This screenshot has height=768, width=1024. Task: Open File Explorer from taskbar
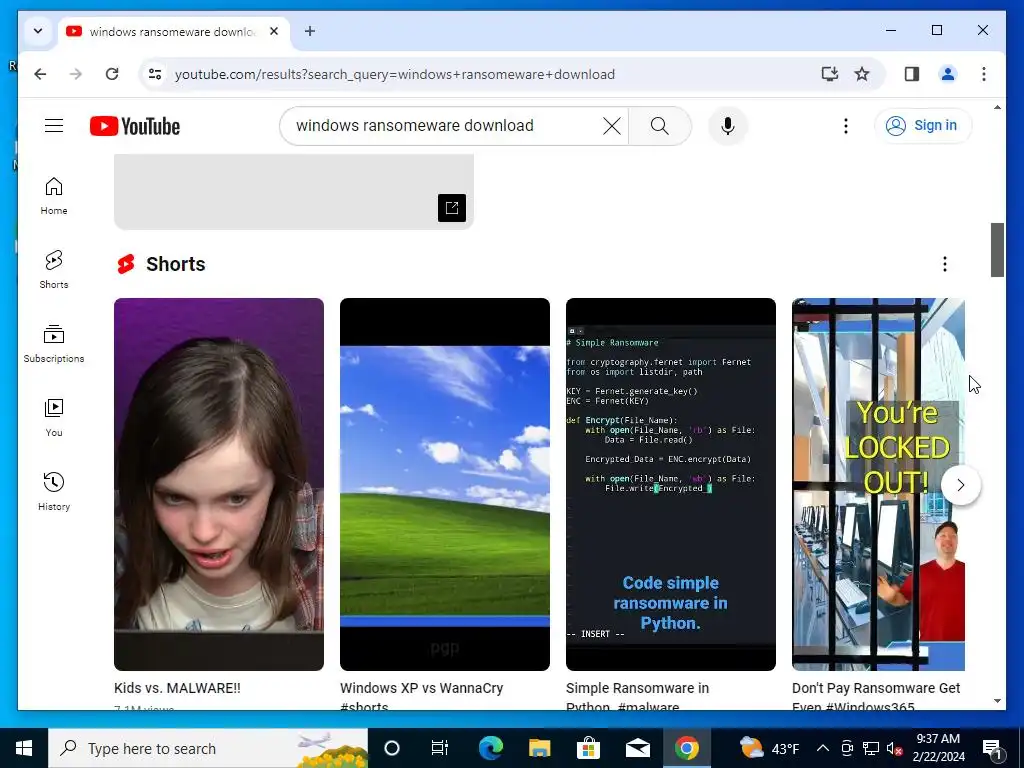point(539,748)
